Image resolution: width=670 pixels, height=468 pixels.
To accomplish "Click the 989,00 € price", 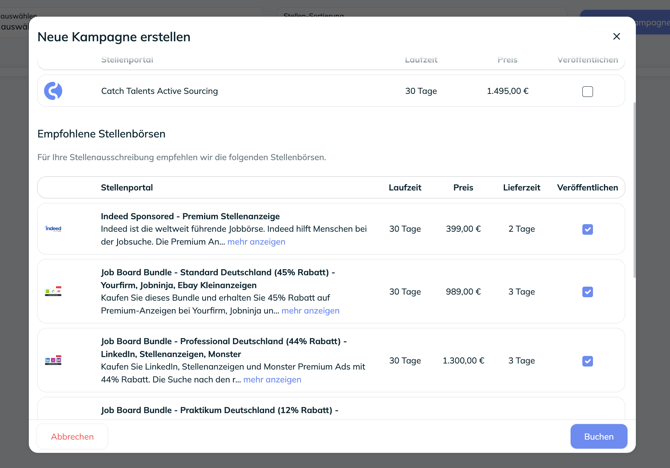I will tap(463, 292).
